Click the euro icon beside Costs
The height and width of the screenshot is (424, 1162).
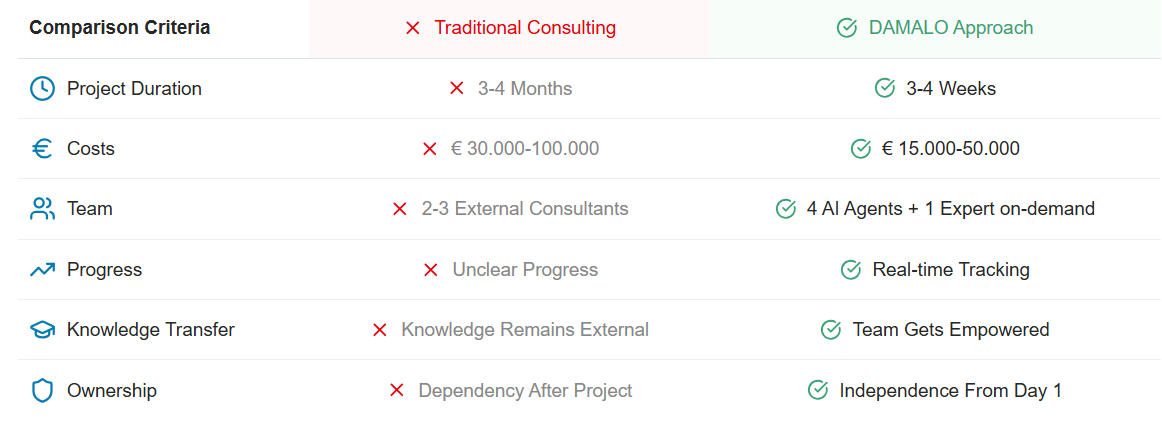[42, 149]
